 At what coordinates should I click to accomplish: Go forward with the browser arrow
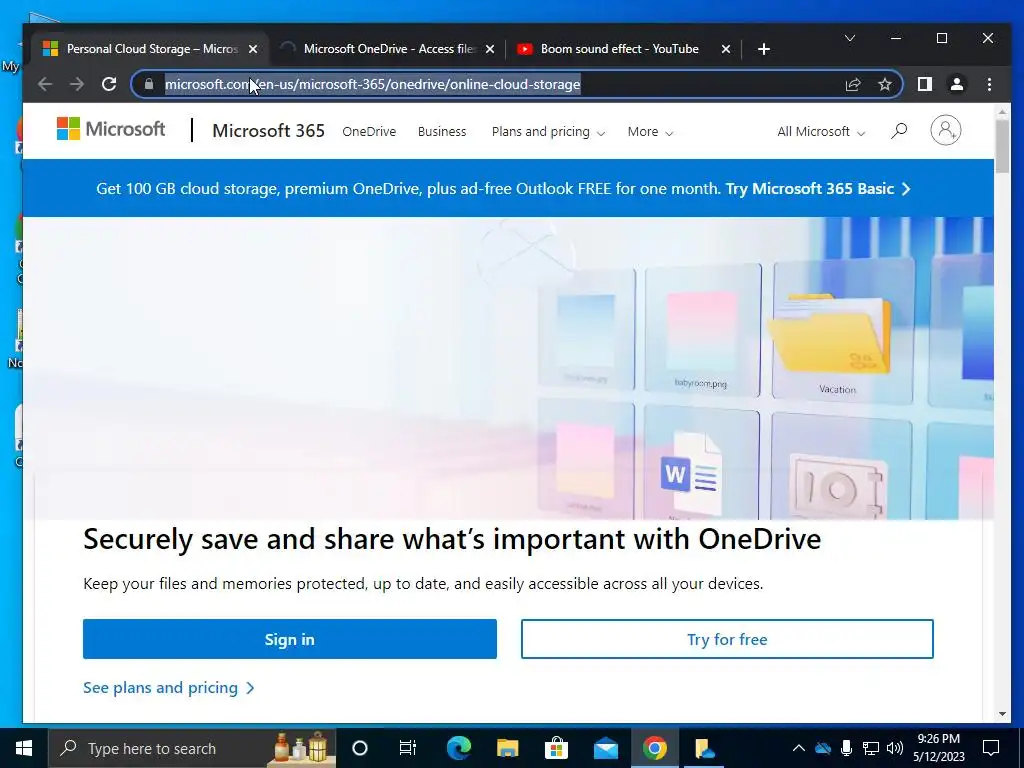(x=77, y=84)
